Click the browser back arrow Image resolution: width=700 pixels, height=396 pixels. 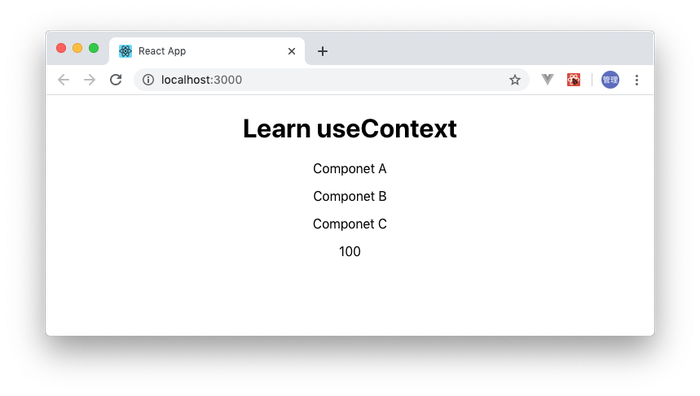click(x=63, y=80)
